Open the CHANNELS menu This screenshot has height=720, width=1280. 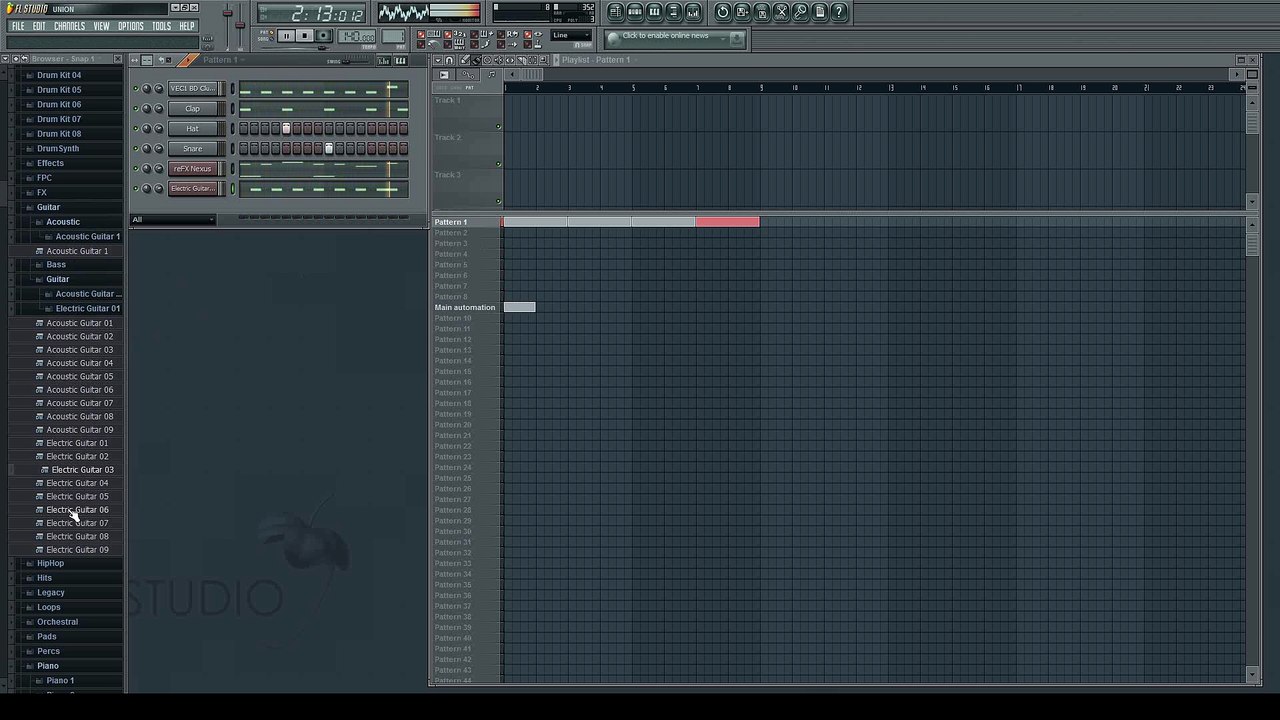[69, 26]
